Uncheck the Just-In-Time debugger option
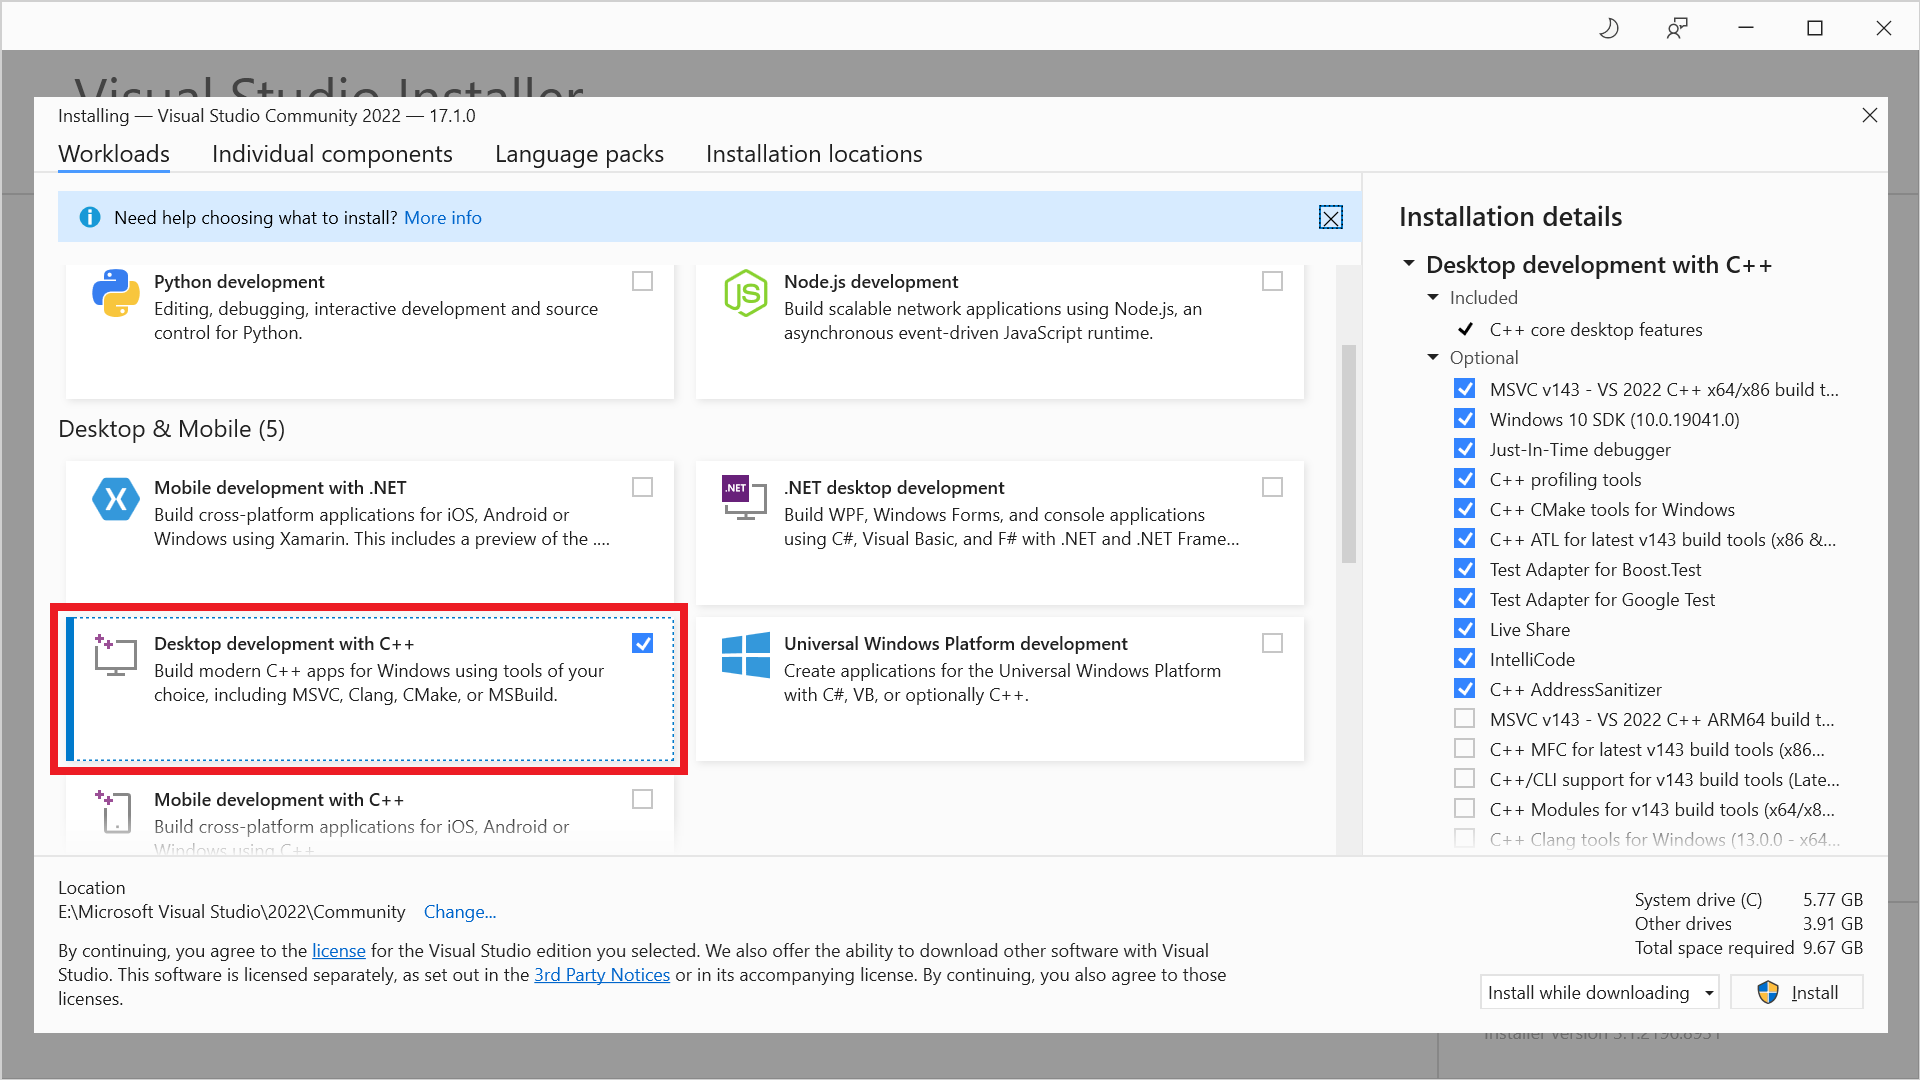Viewport: 1920px width, 1080px height. point(1464,449)
